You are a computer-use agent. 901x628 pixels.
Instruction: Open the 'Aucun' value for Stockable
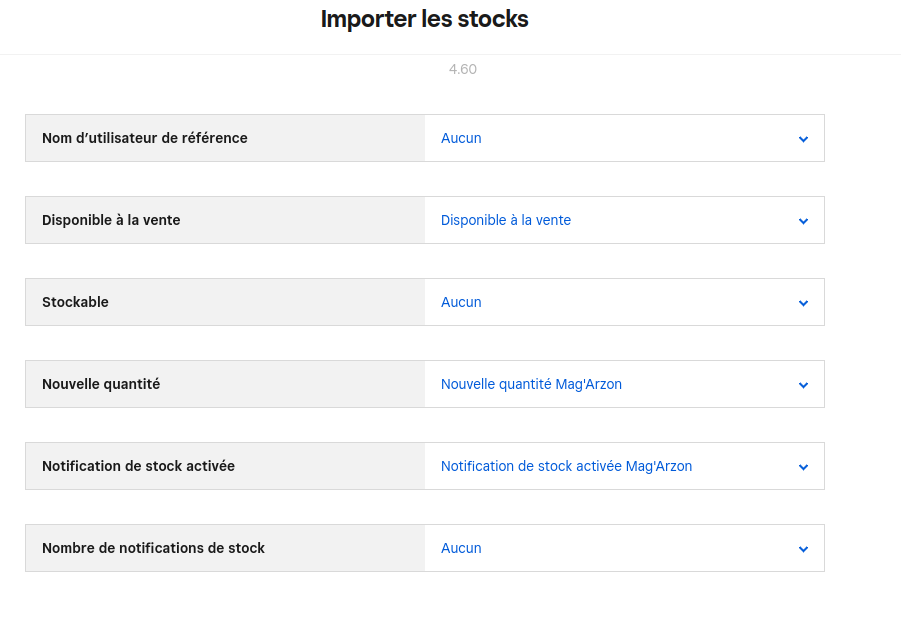tap(461, 302)
